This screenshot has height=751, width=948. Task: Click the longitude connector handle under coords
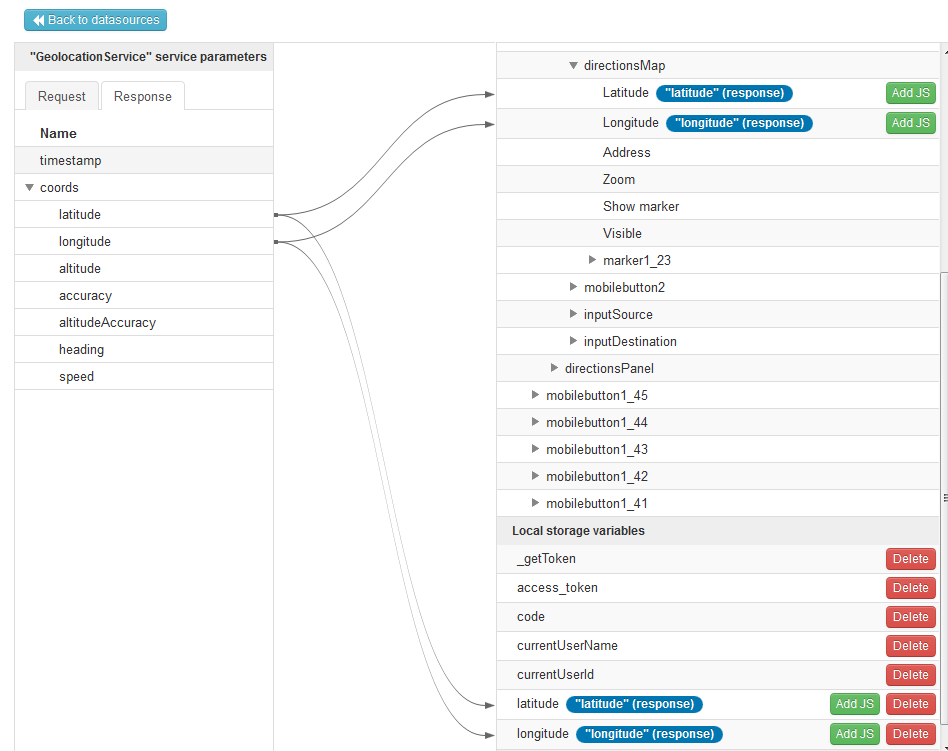coord(275,241)
